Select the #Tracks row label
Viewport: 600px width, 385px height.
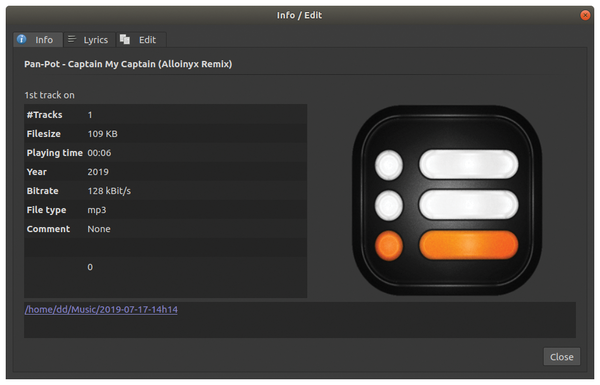[x=44, y=115]
